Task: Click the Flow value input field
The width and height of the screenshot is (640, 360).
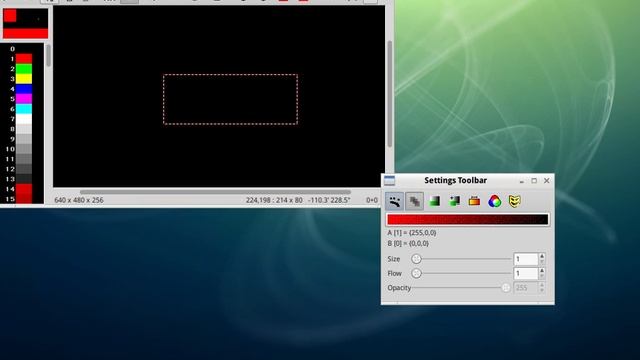Action: pyautogui.click(x=526, y=273)
